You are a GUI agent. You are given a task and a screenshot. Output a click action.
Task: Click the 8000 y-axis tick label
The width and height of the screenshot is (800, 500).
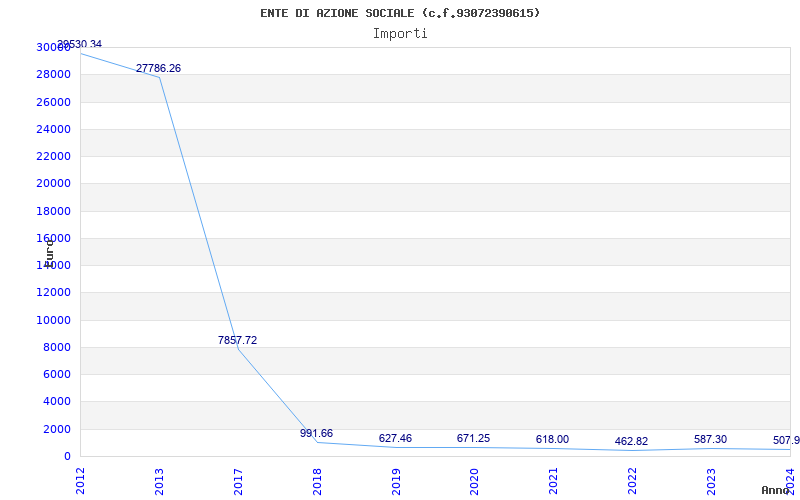pos(56,347)
